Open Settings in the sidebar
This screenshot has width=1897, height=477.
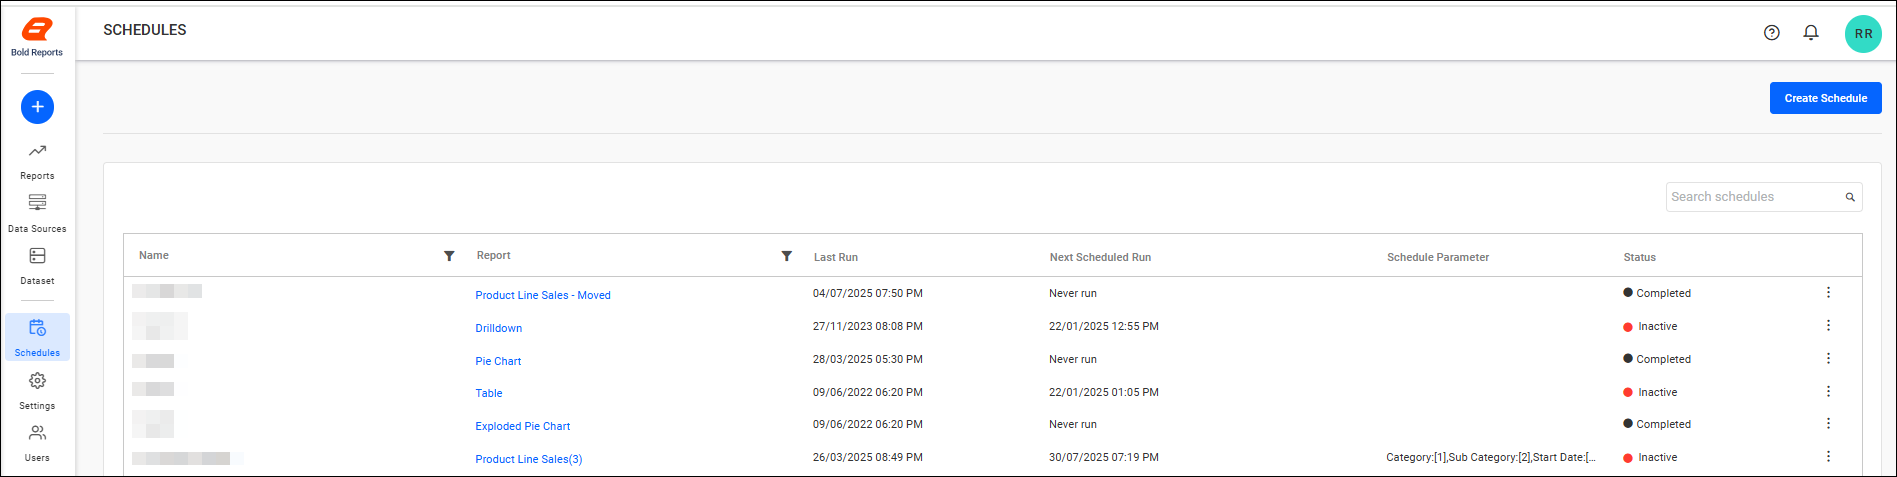tap(37, 391)
